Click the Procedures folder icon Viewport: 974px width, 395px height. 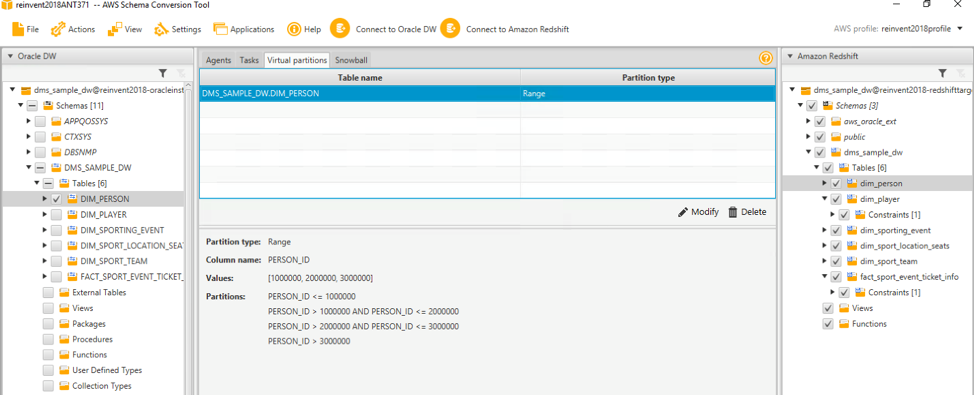point(64,339)
